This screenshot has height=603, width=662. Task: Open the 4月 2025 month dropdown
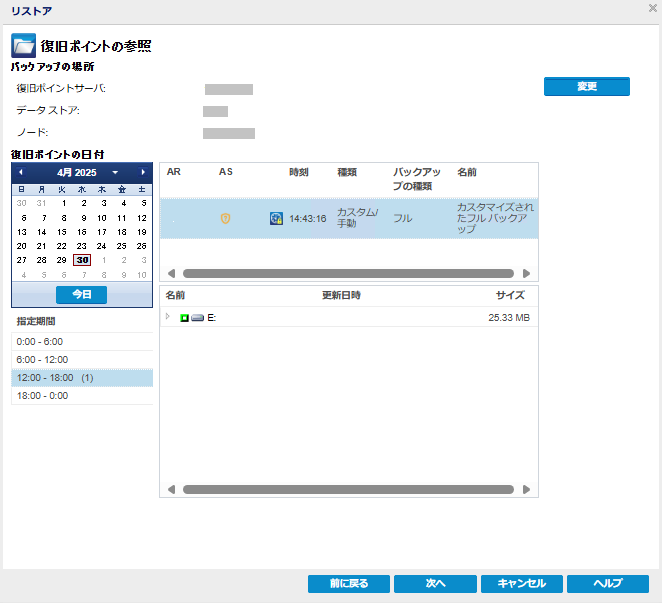click(x=115, y=173)
